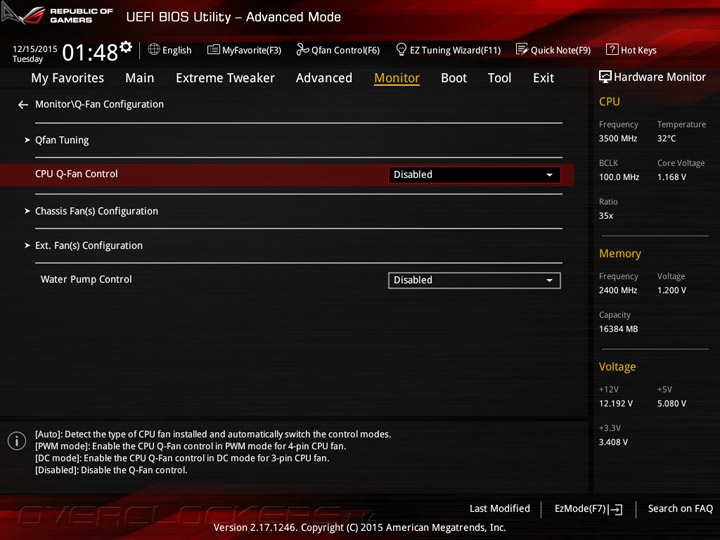
Task: Click Memory voltage 1.200 V
Action: pos(671,290)
